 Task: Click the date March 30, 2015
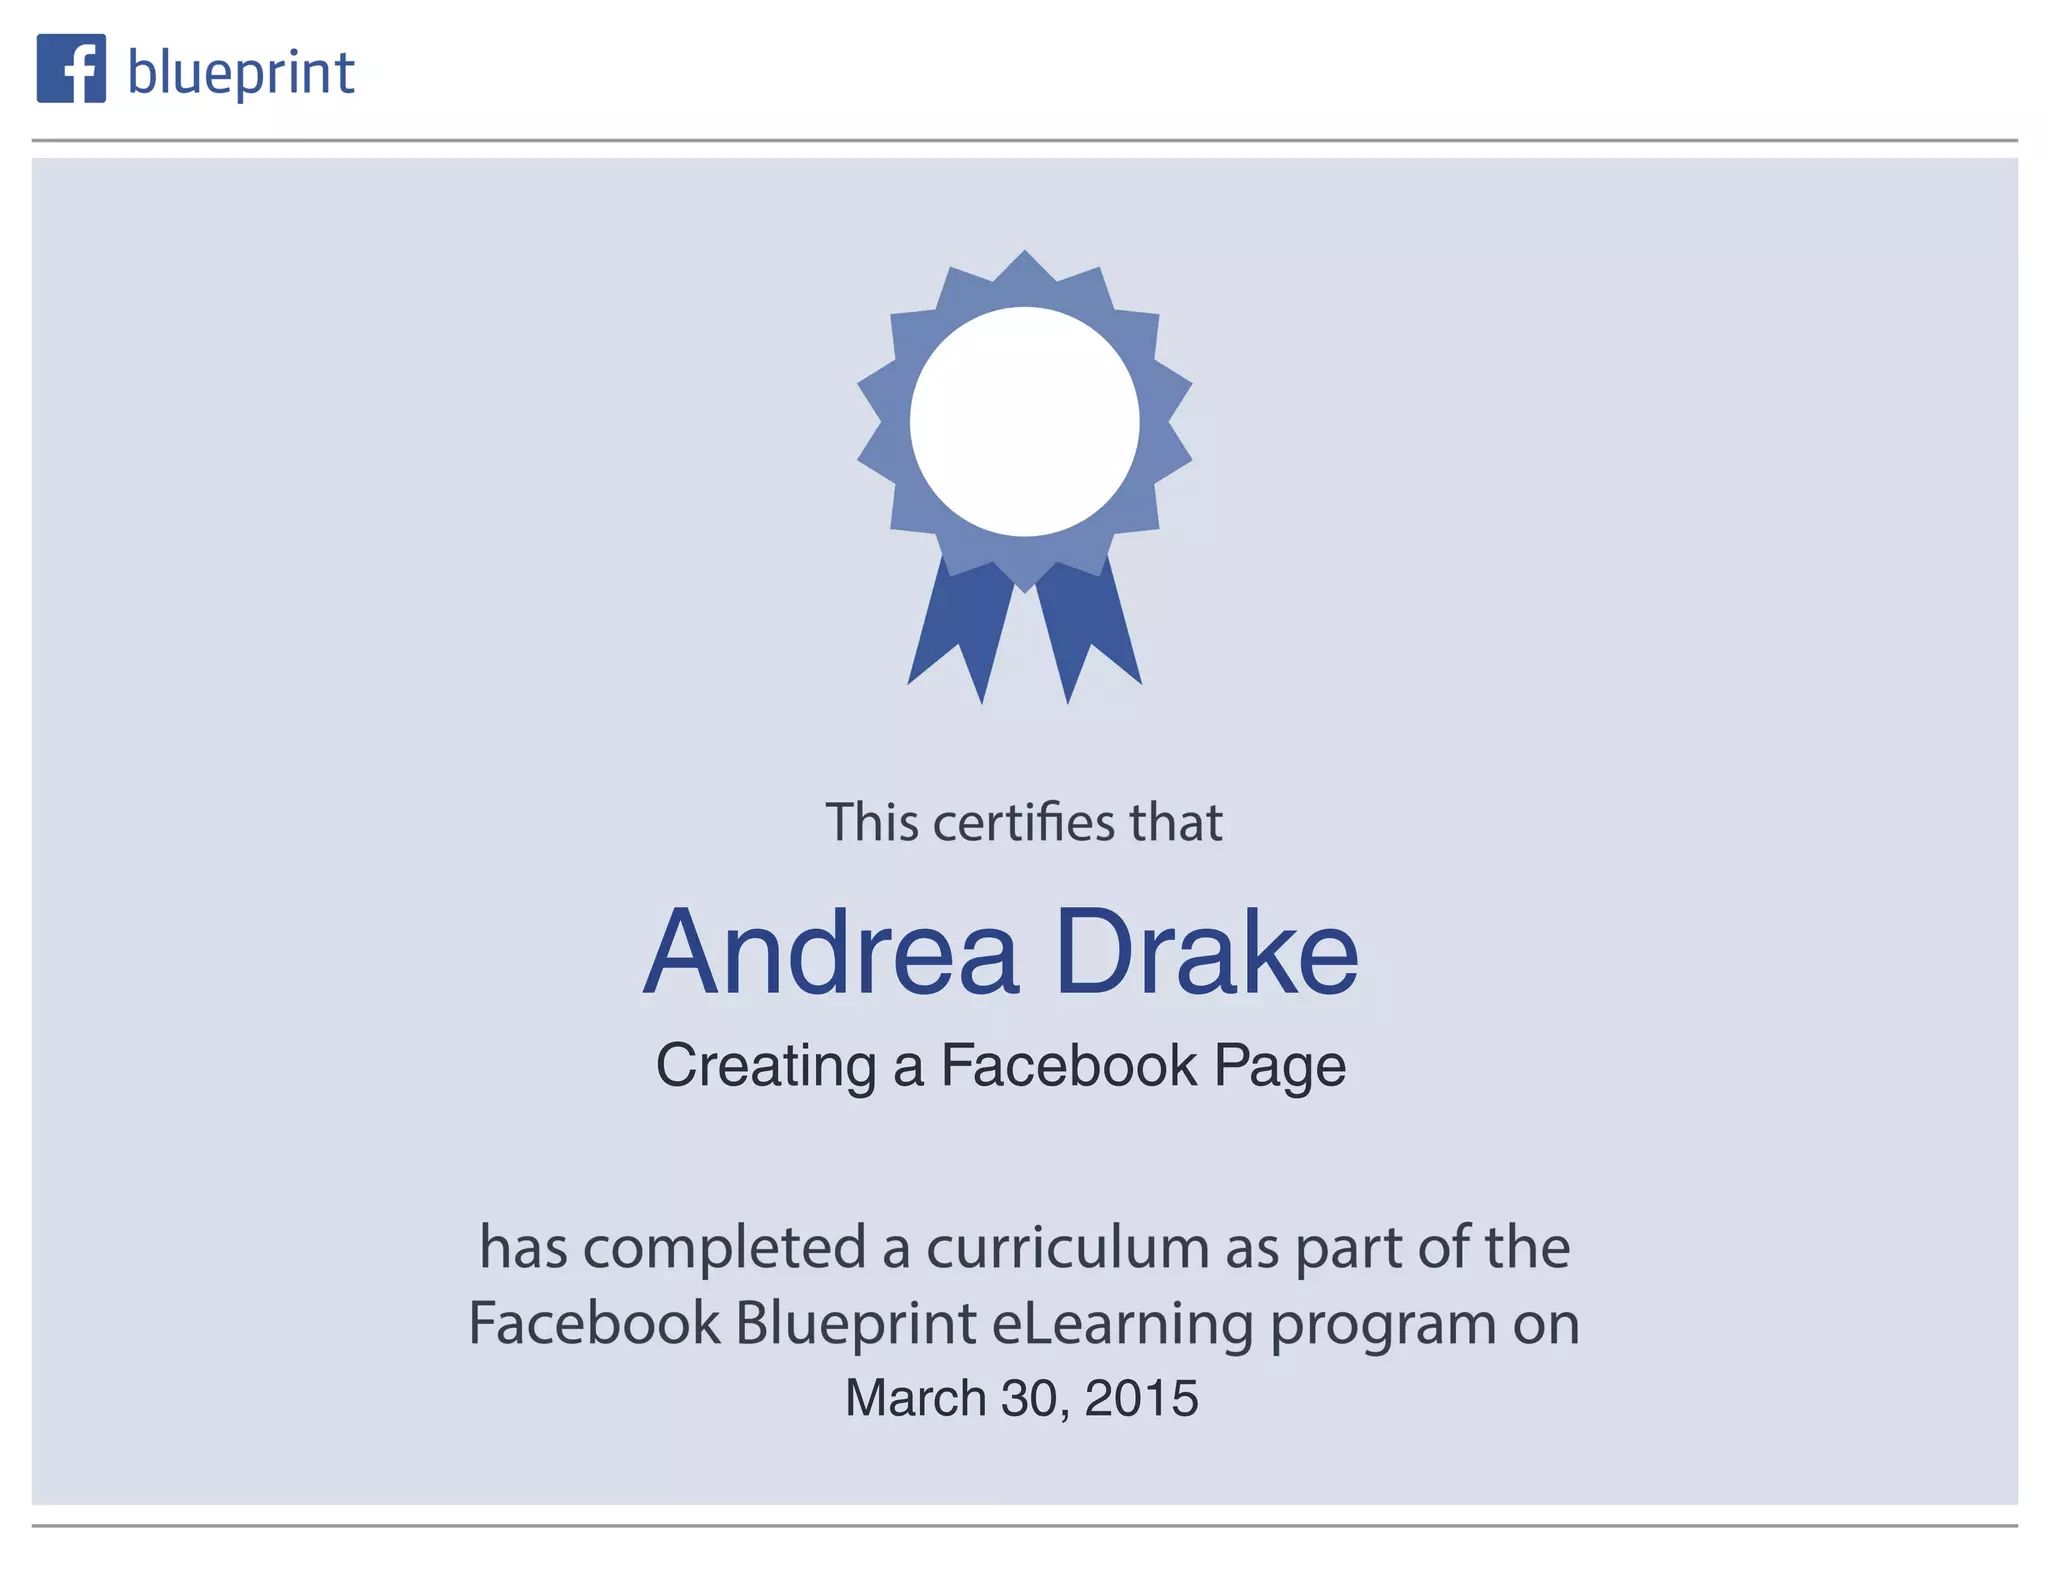coord(1021,1398)
